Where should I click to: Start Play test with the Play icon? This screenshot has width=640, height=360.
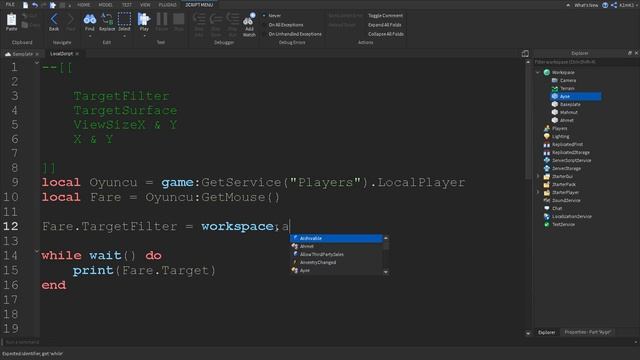pyautogui.click(x=144, y=19)
